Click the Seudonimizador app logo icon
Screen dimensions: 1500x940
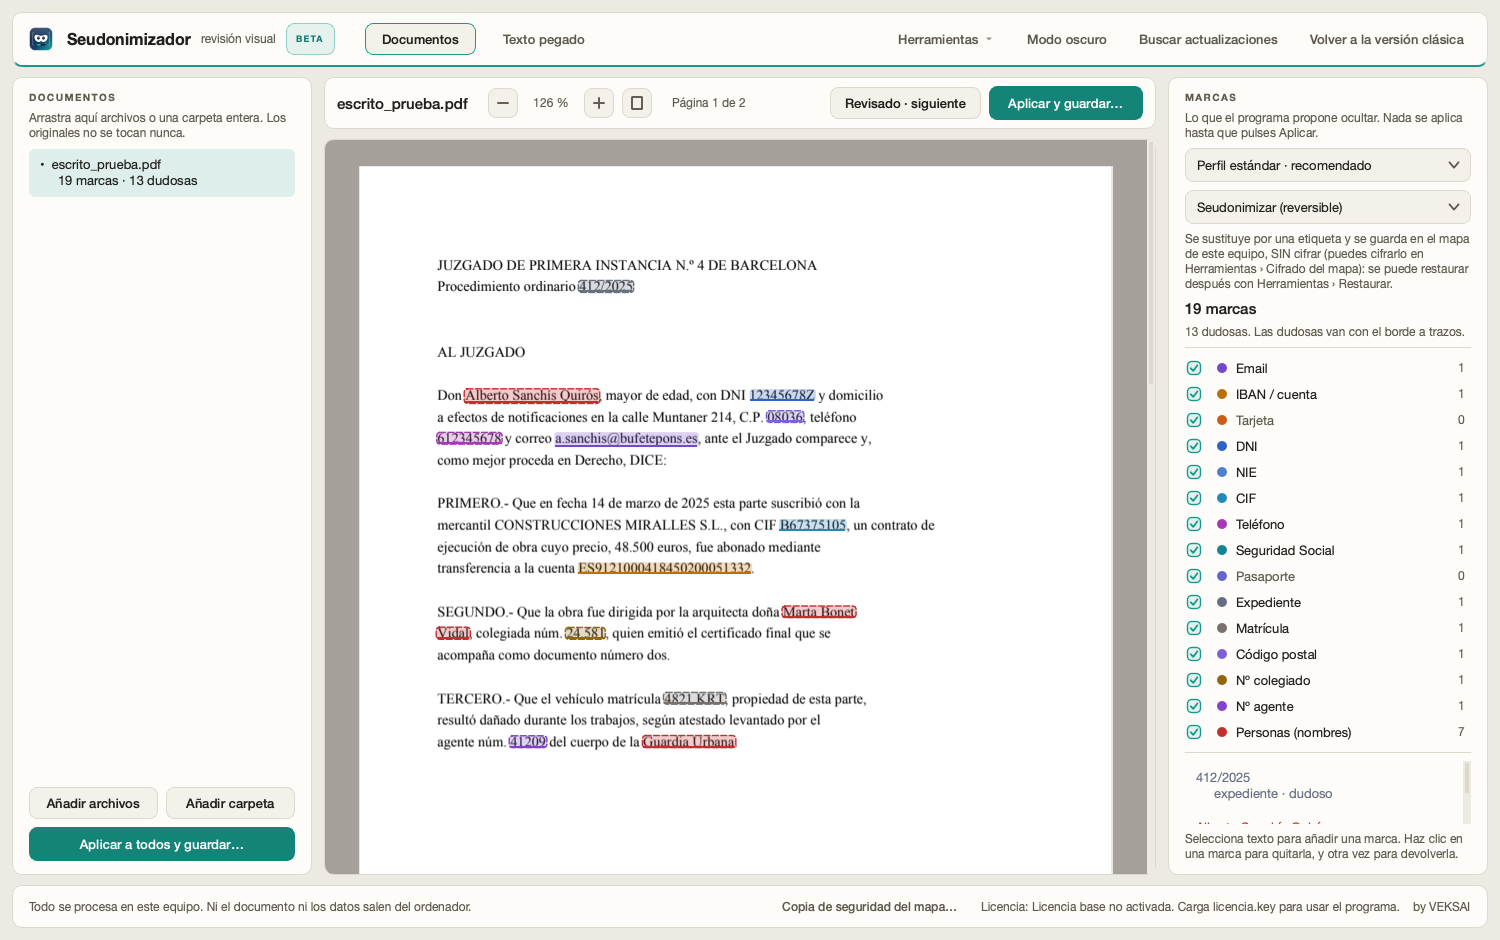(41, 39)
